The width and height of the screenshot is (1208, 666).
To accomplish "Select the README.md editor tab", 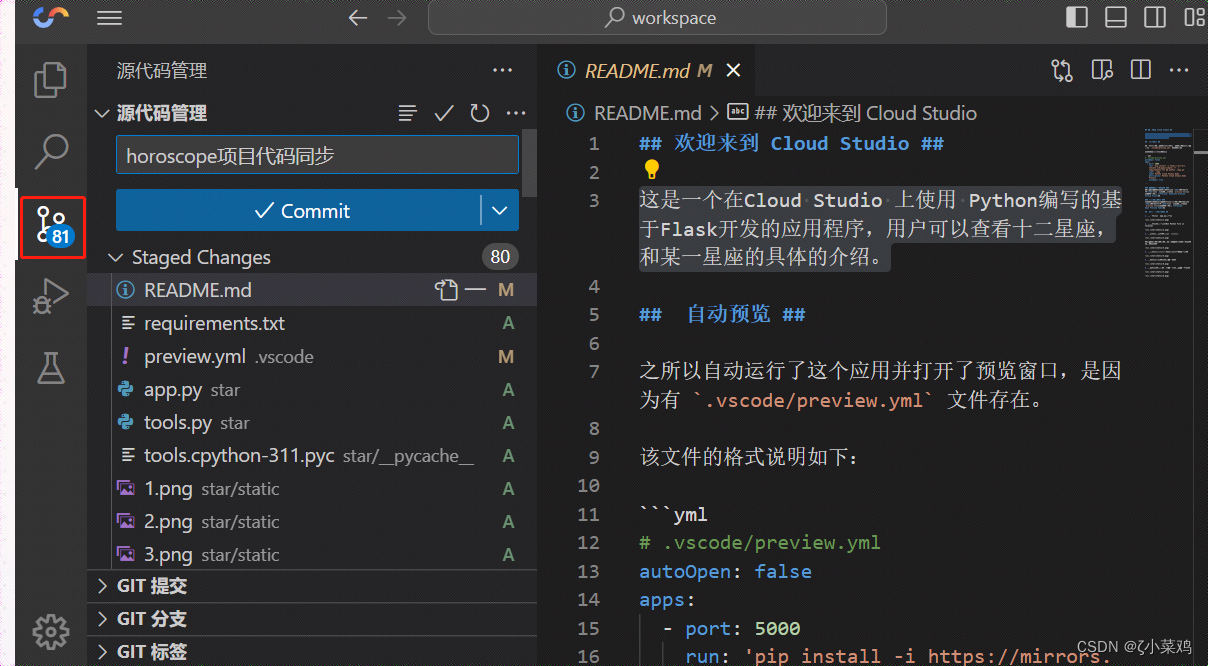I will coord(640,70).
